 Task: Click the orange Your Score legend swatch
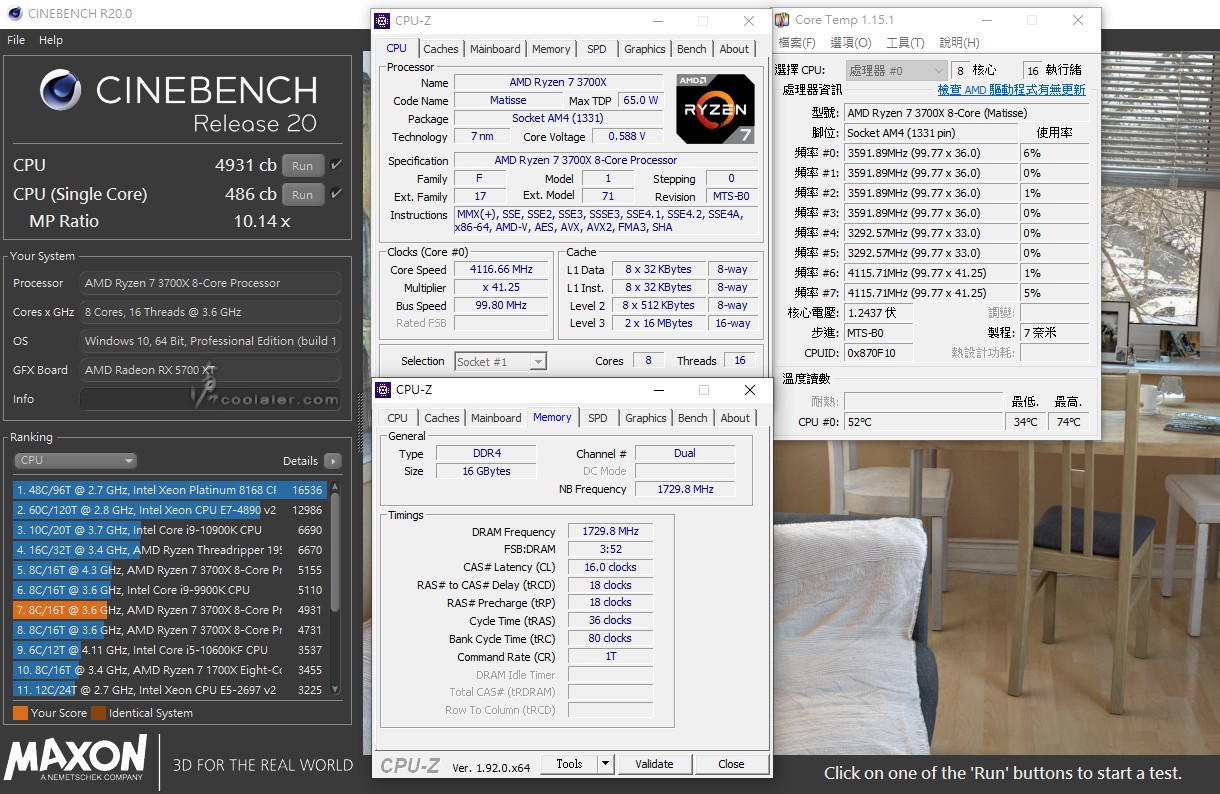pyautogui.click(x=20, y=713)
